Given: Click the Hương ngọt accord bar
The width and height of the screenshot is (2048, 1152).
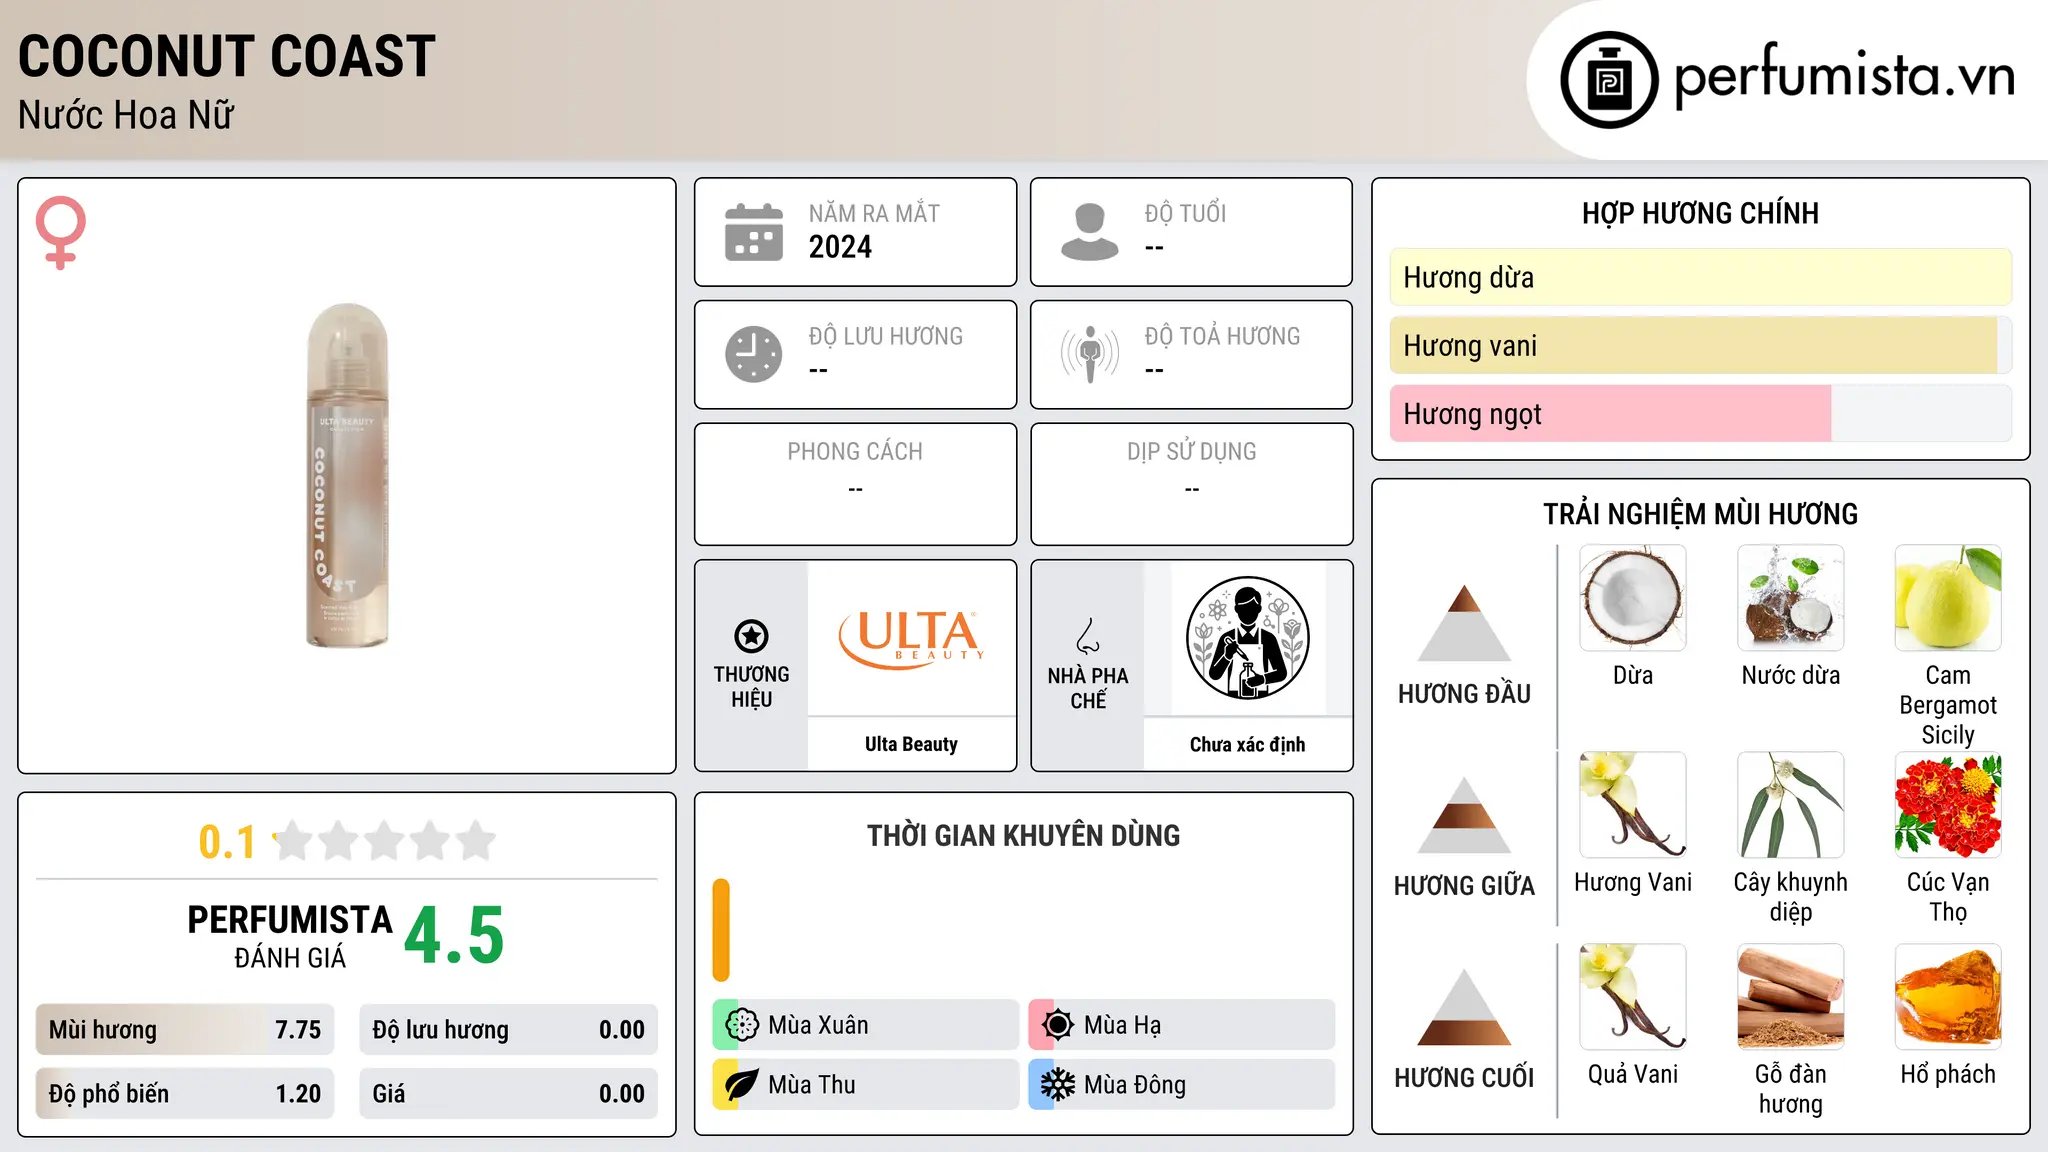Looking at the screenshot, I should coord(1701,413).
